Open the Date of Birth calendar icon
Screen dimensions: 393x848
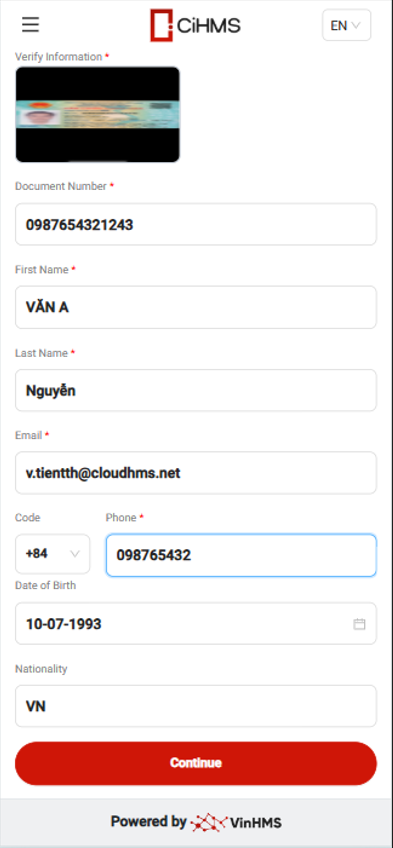tap(359, 624)
